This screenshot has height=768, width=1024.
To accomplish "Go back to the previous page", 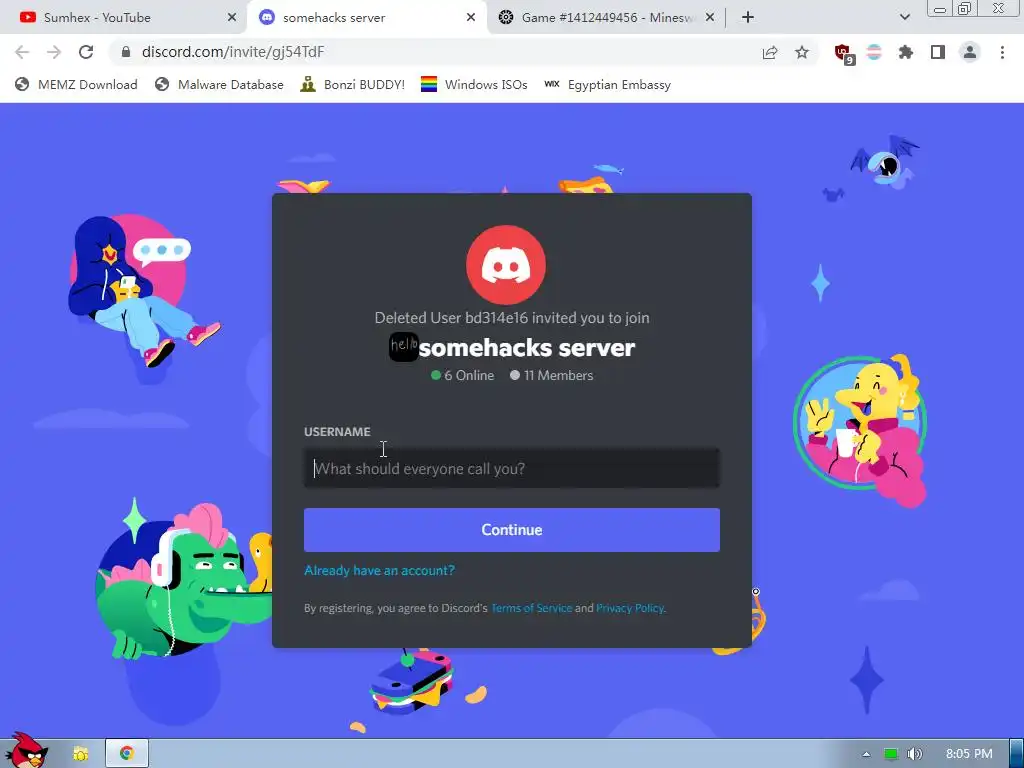I will (22, 52).
